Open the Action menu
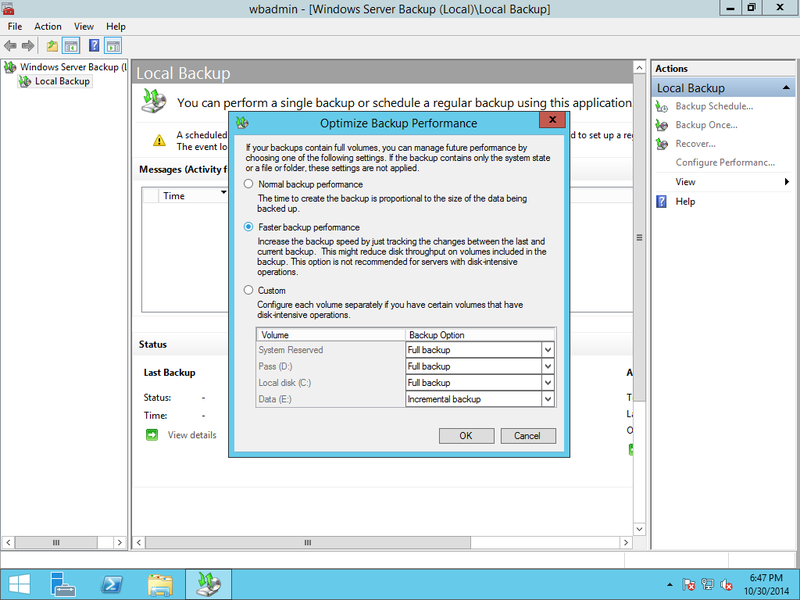 click(46, 26)
